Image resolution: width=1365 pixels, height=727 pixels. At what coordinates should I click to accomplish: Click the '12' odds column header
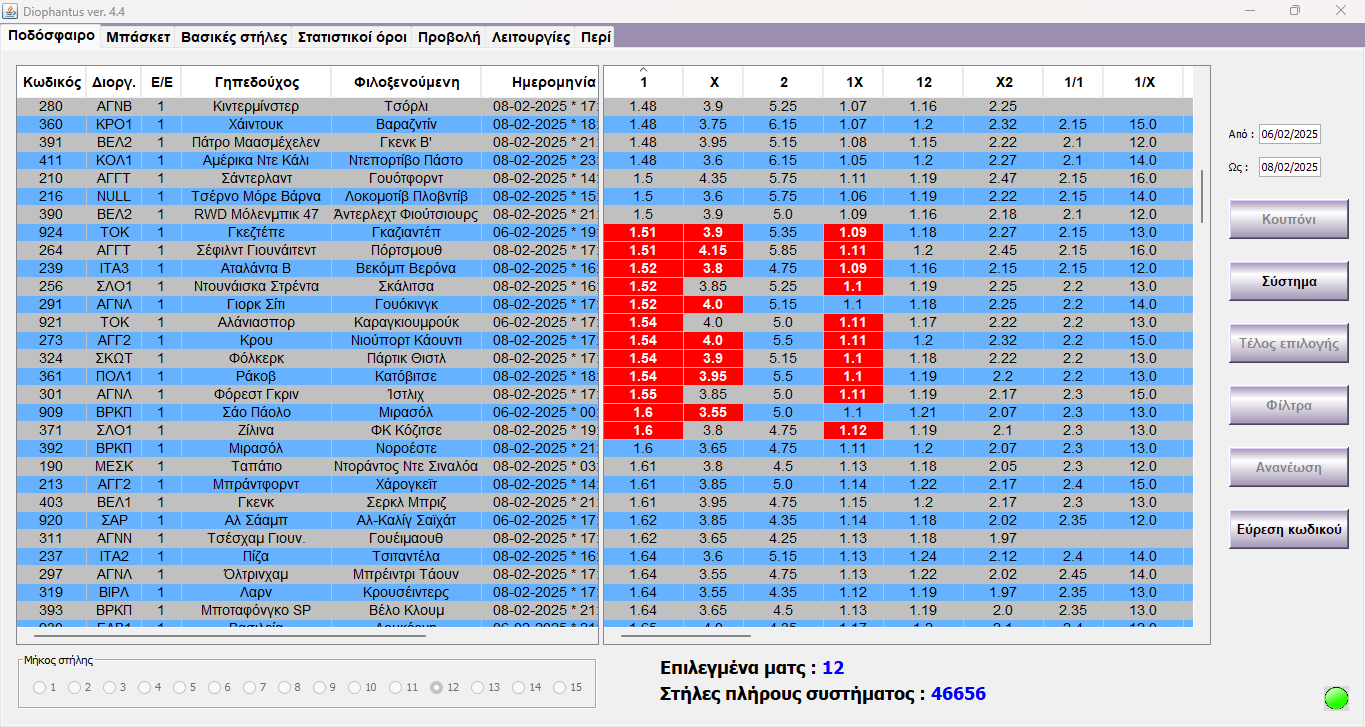923,82
